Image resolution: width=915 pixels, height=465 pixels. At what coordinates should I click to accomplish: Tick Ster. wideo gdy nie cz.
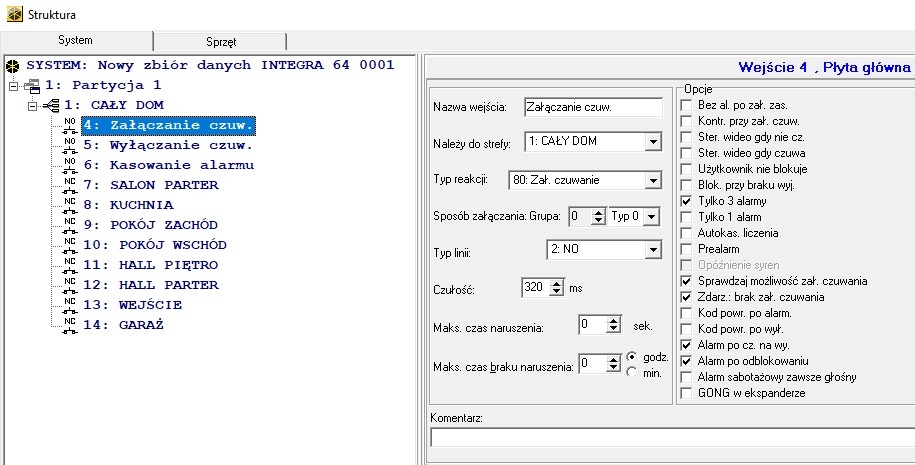pos(686,138)
